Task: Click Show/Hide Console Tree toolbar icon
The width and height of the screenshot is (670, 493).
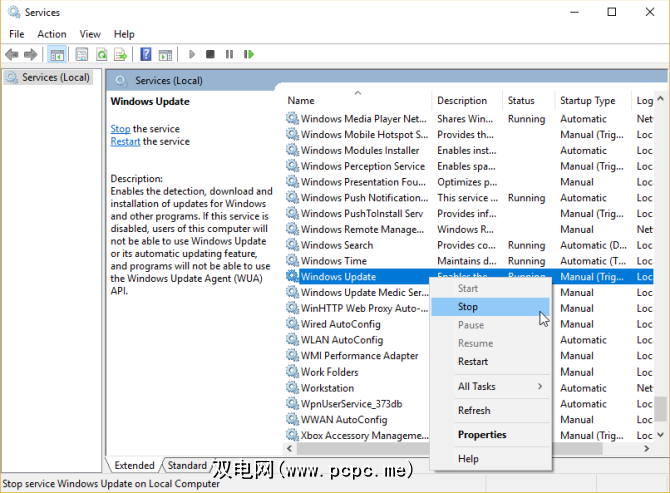Action: pyautogui.click(x=57, y=54)
